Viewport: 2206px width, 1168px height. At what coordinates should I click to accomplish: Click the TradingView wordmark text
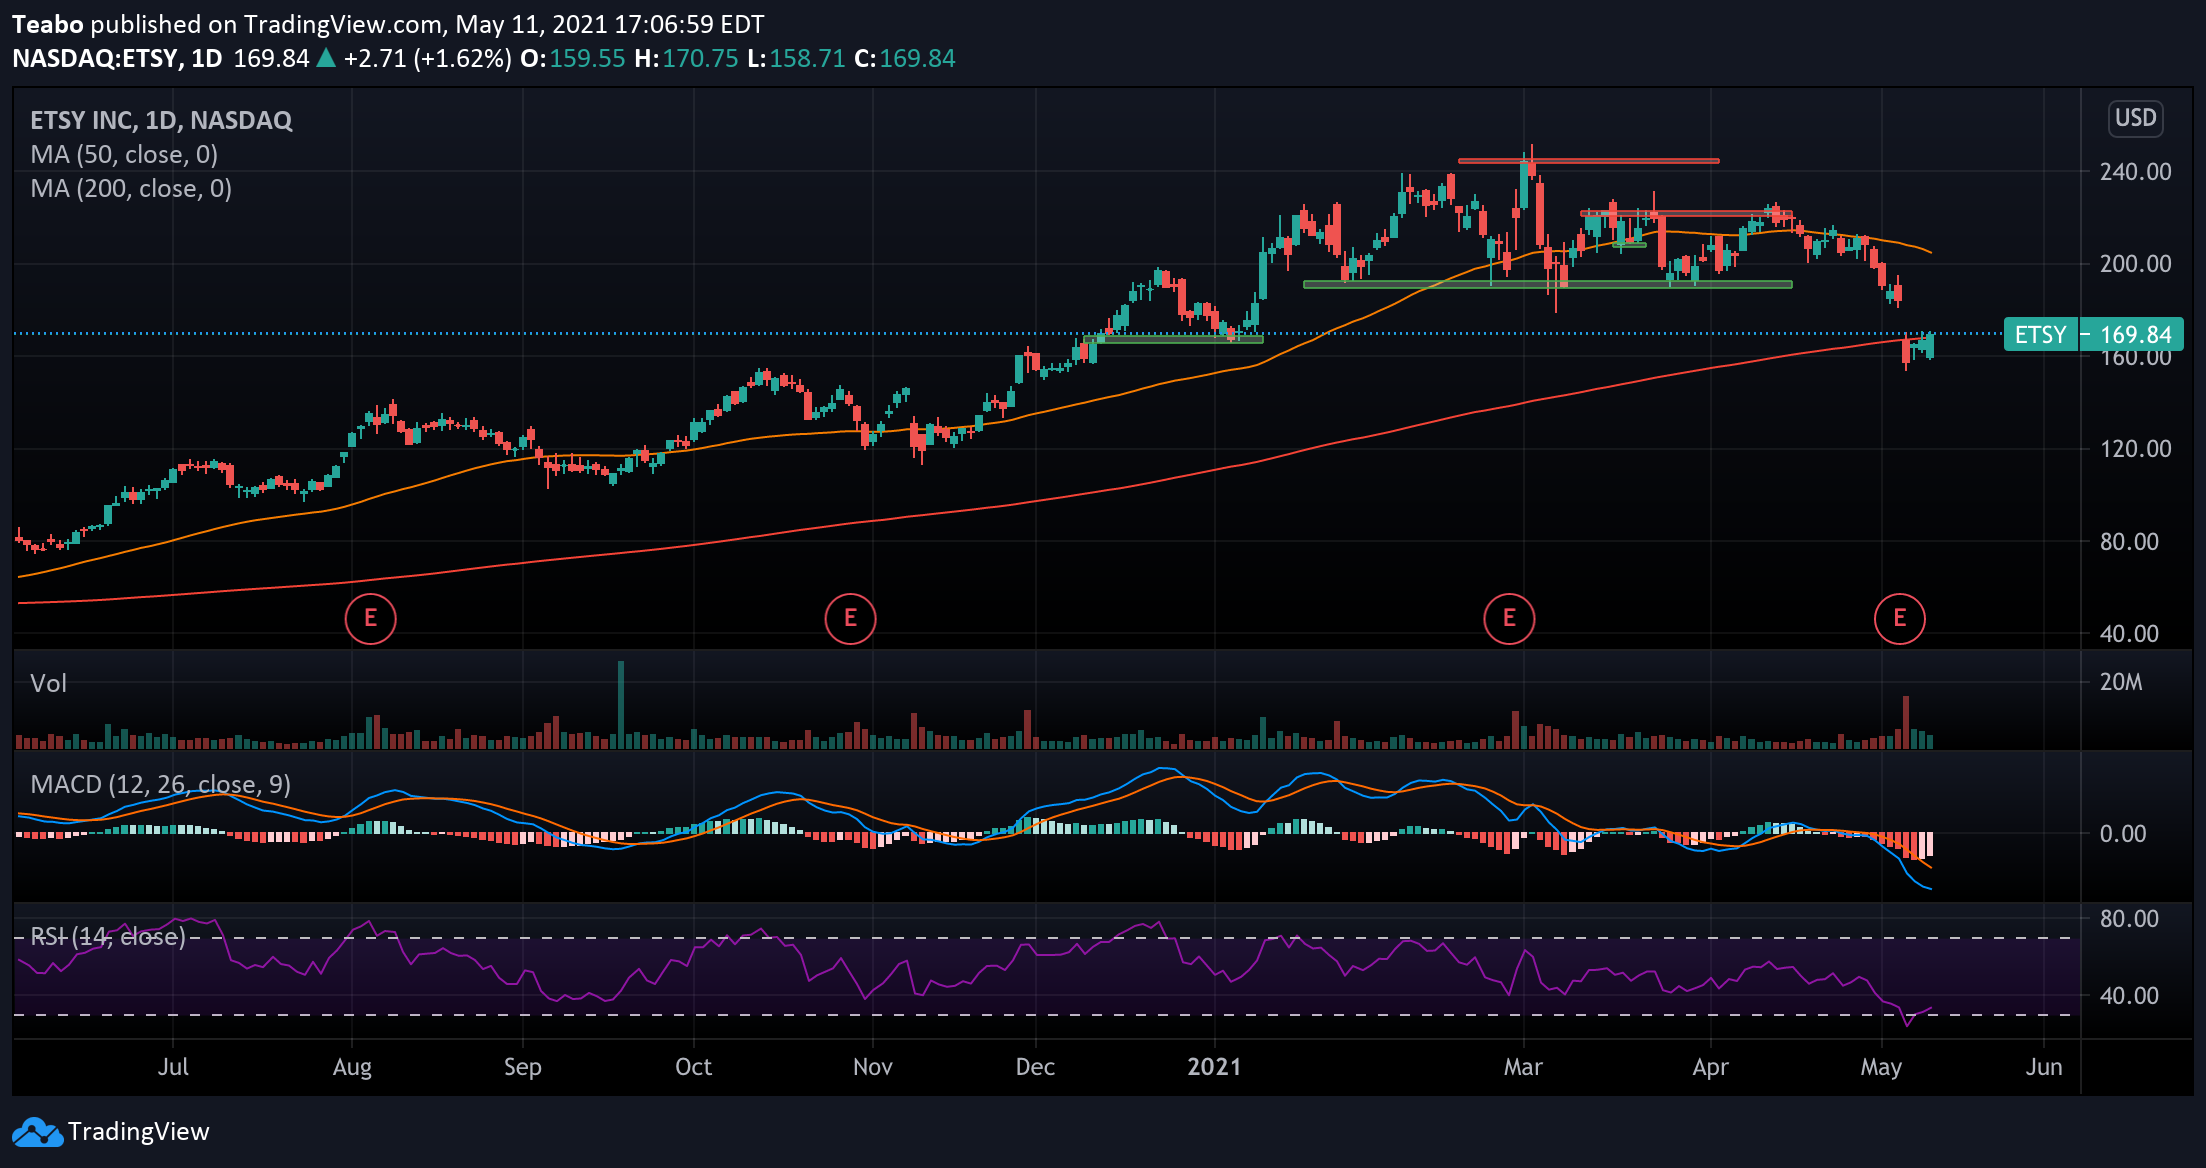click(x=139, y=1131)
